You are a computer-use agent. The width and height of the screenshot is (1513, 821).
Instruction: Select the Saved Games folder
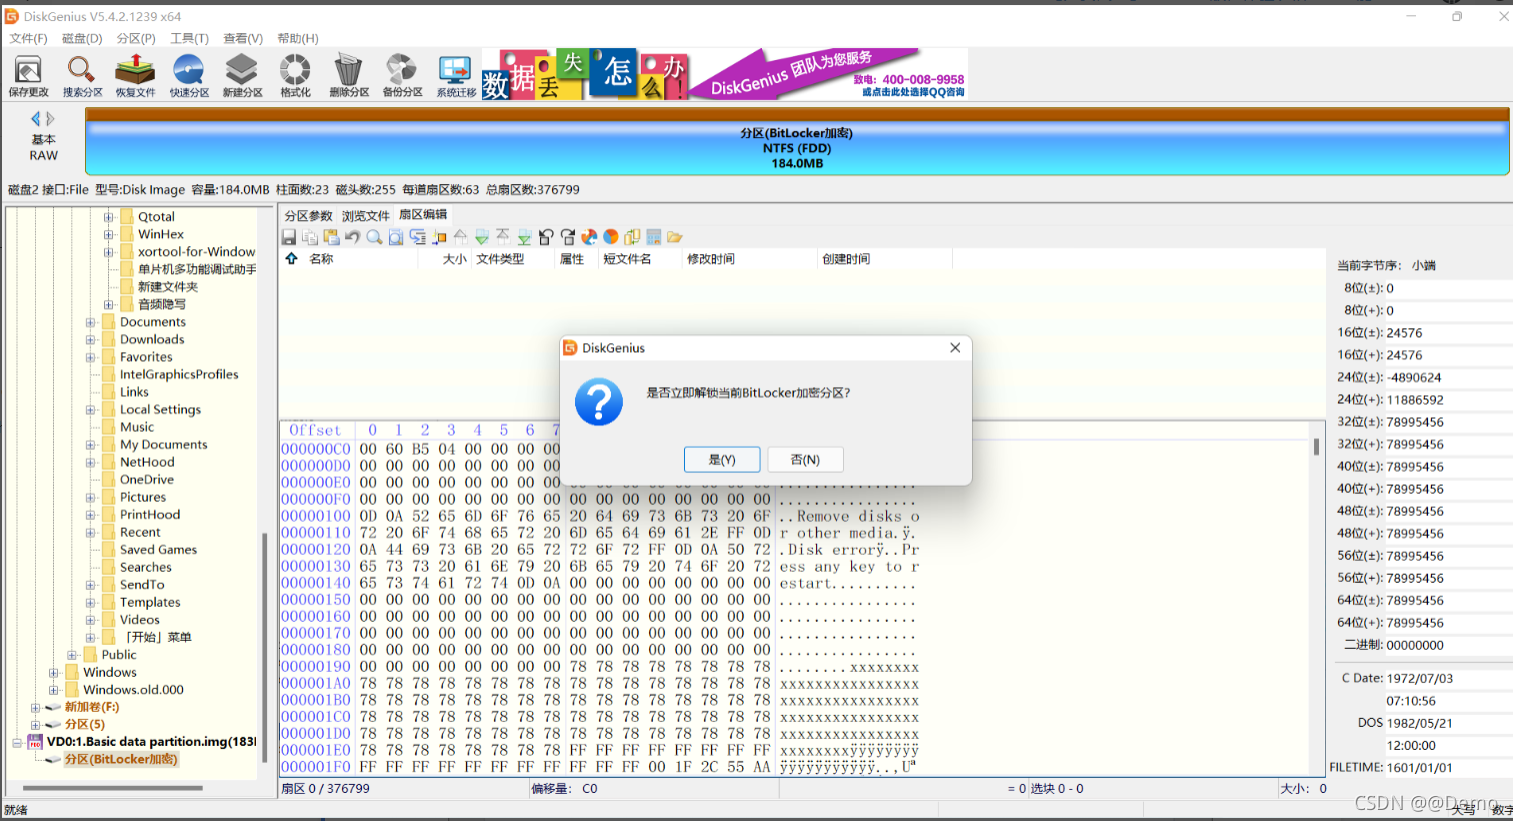pyautogui.click(x=158, y=550)
